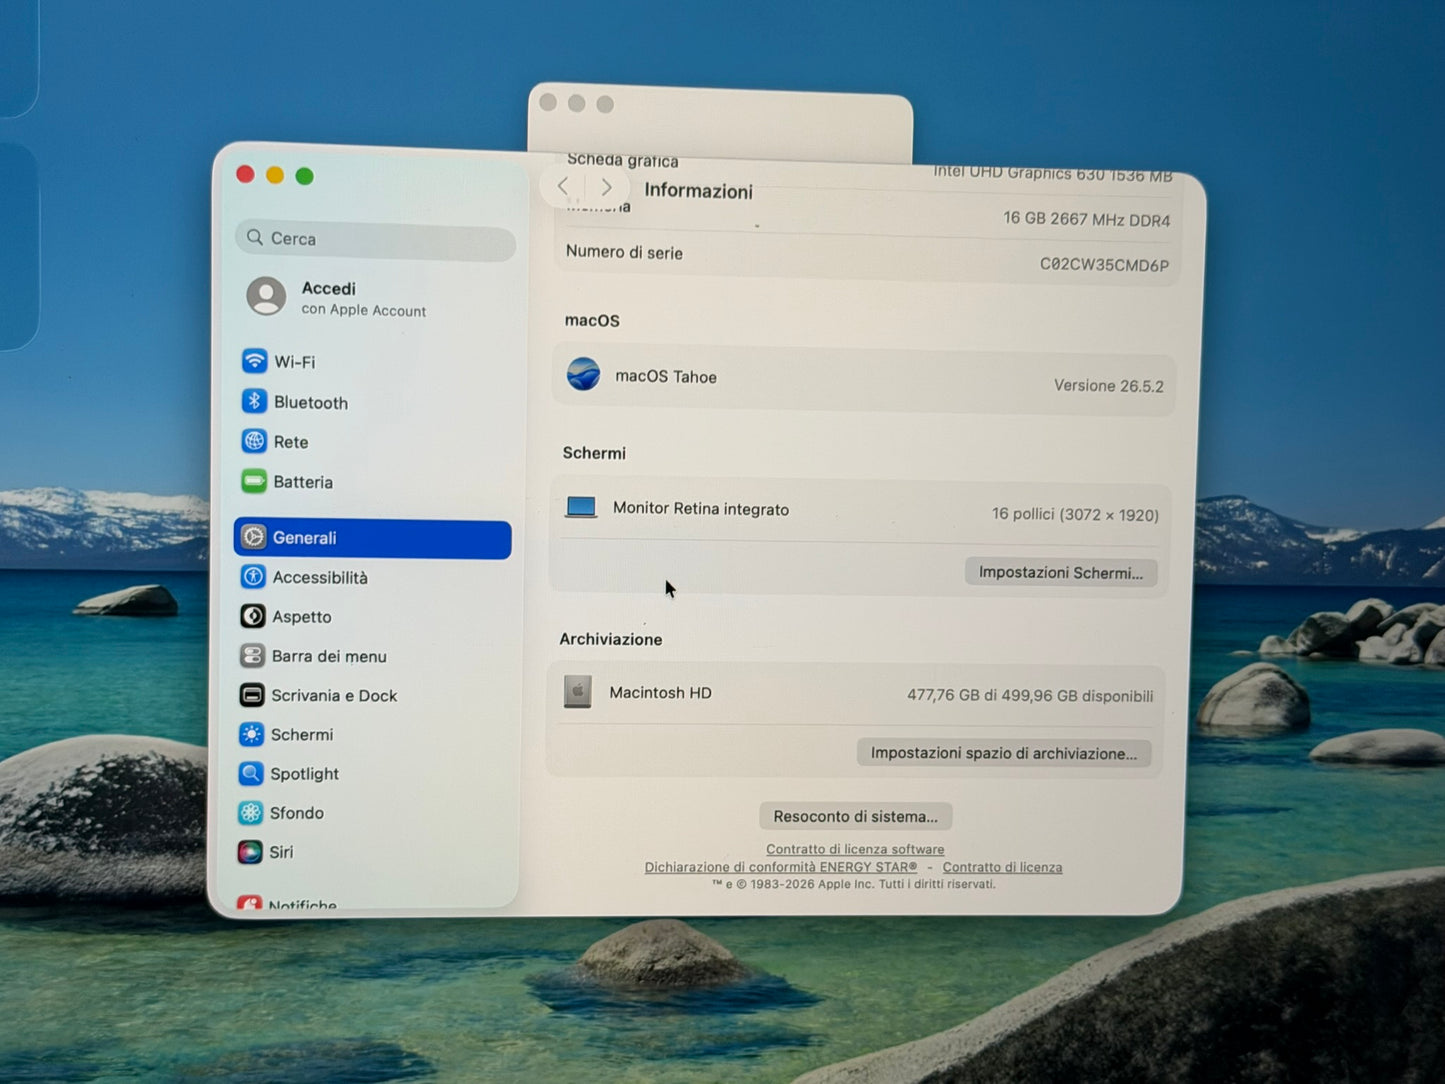Image resolution: width=1445 pixels, height=1084 pixels.
Task: Click the Wi-Fi icon in sidebar
Action: tap(255, 361)
